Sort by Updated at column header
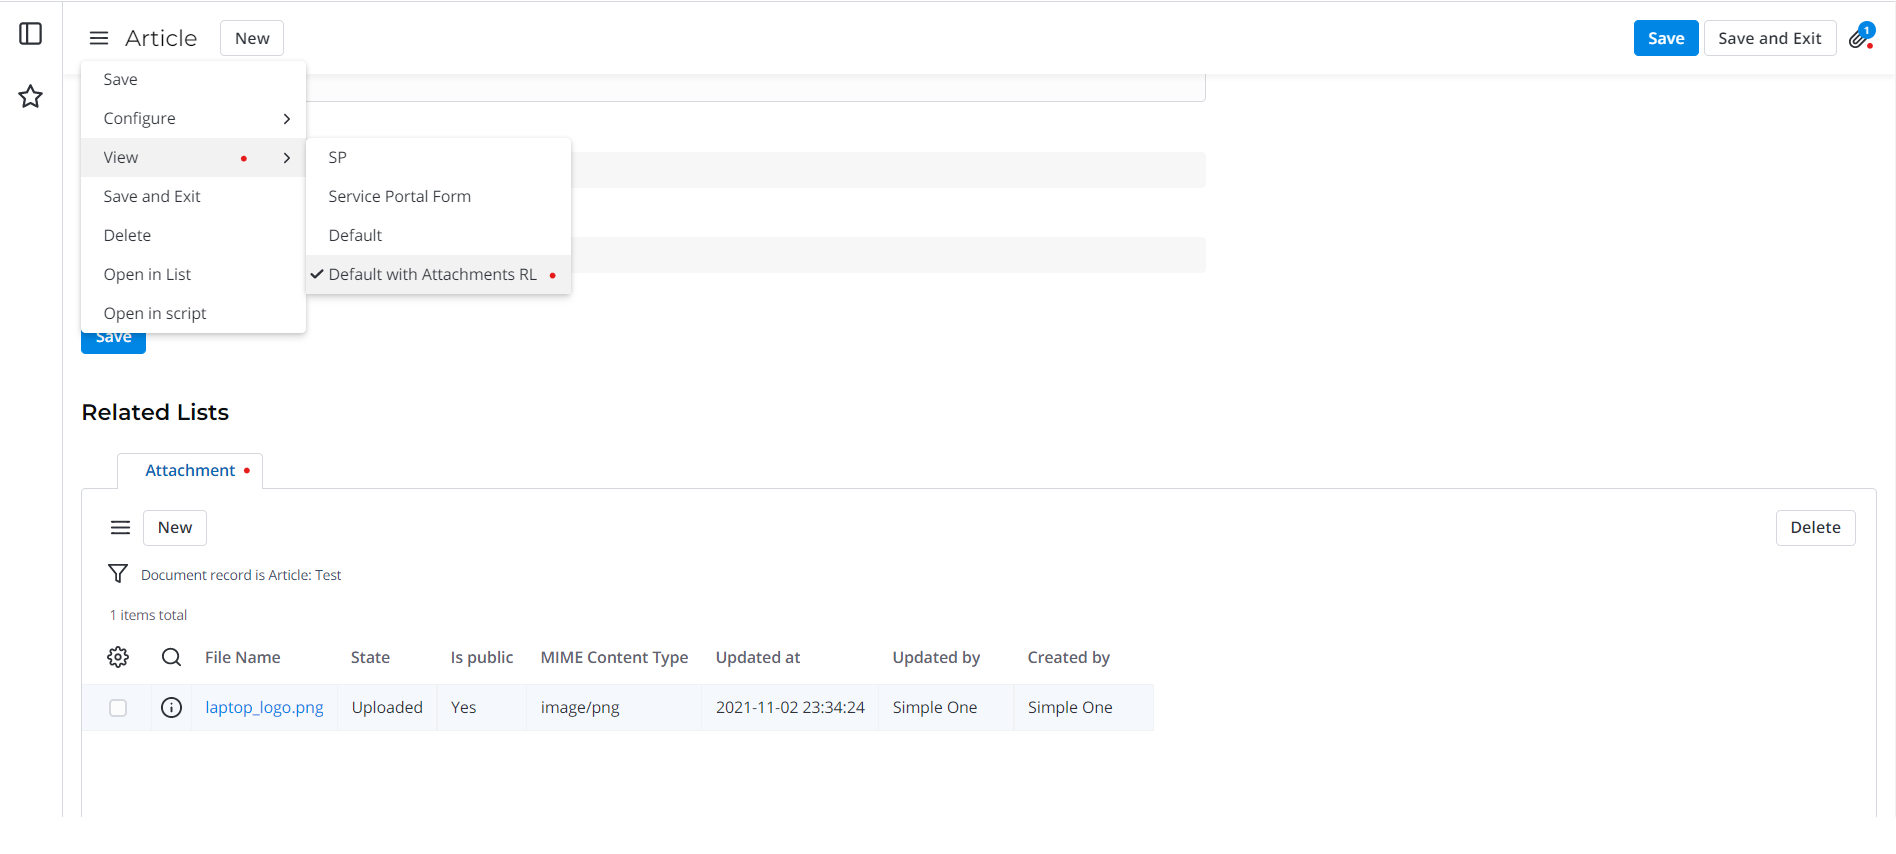 [757, 658]
